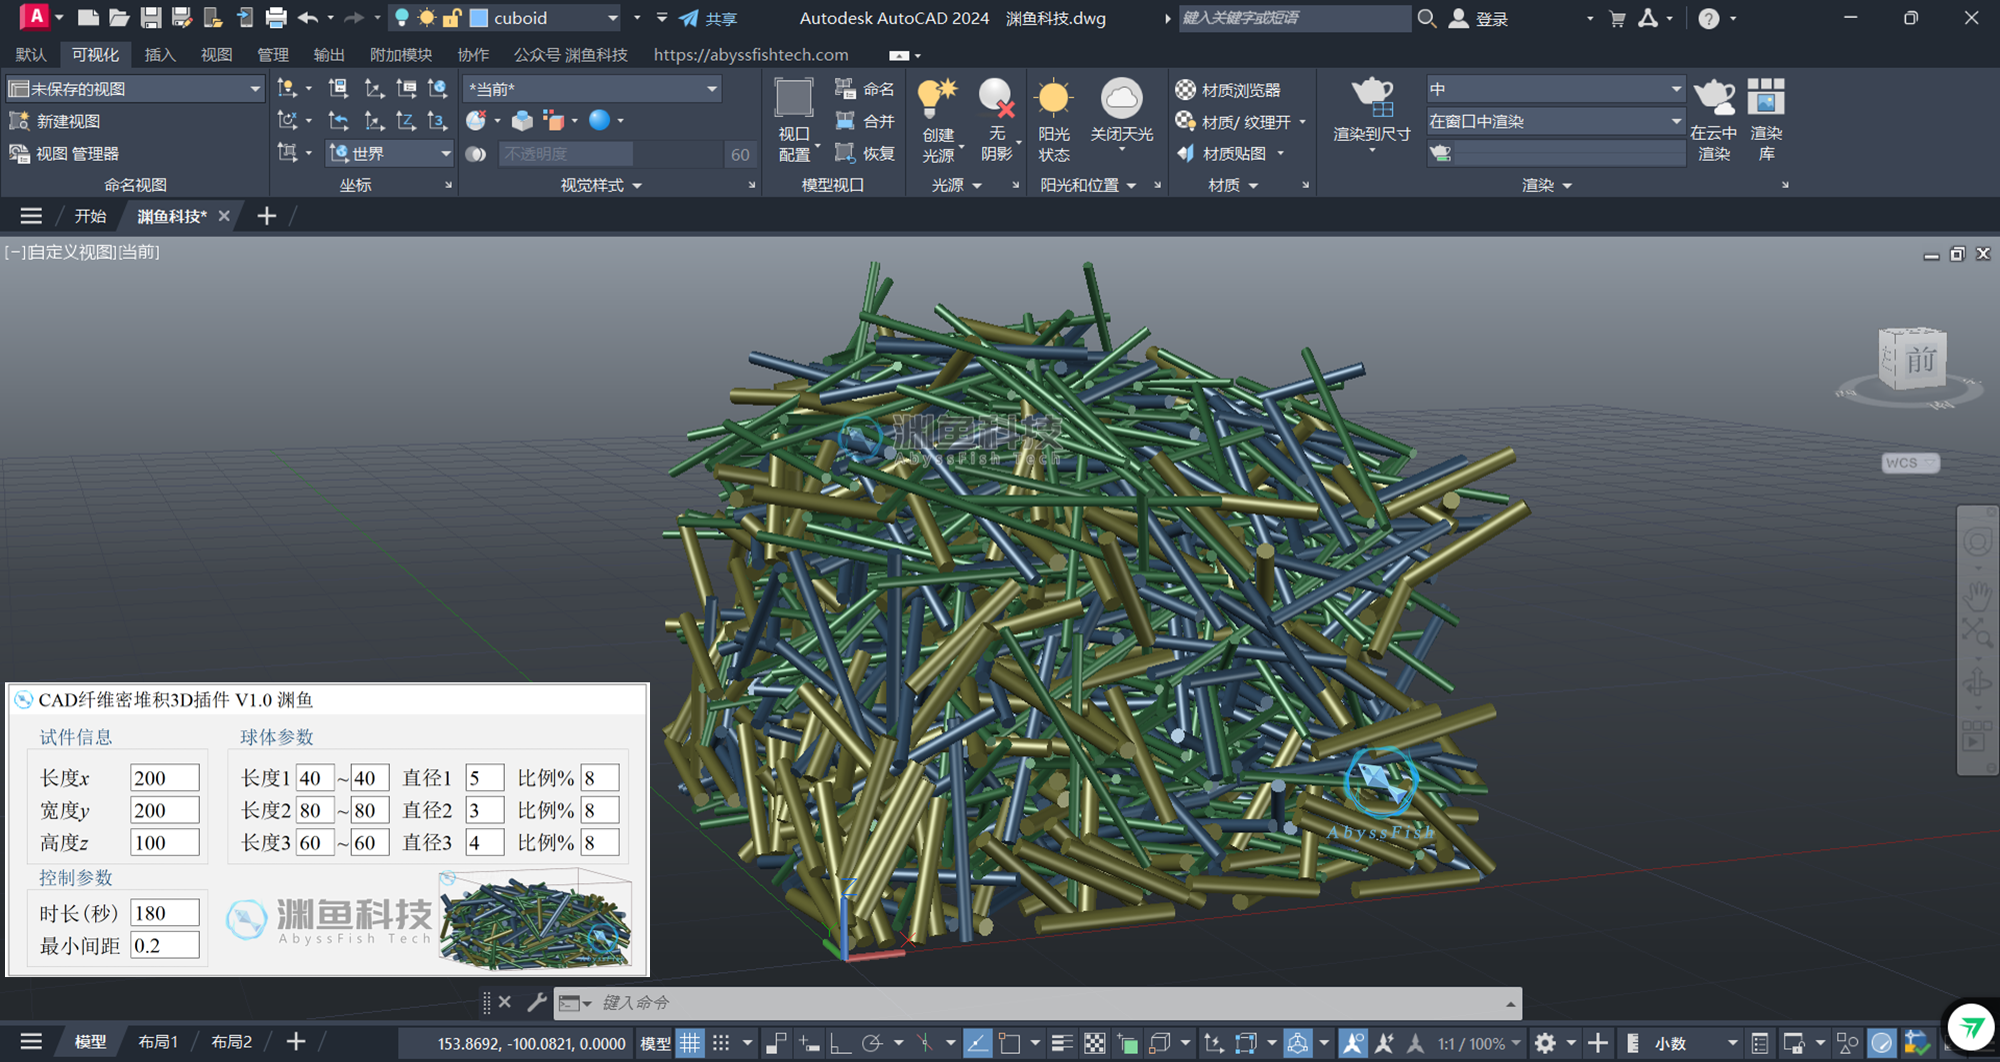
Task: Click the New drawing icon in the quick access toolbar
Action: pos(88,18)
